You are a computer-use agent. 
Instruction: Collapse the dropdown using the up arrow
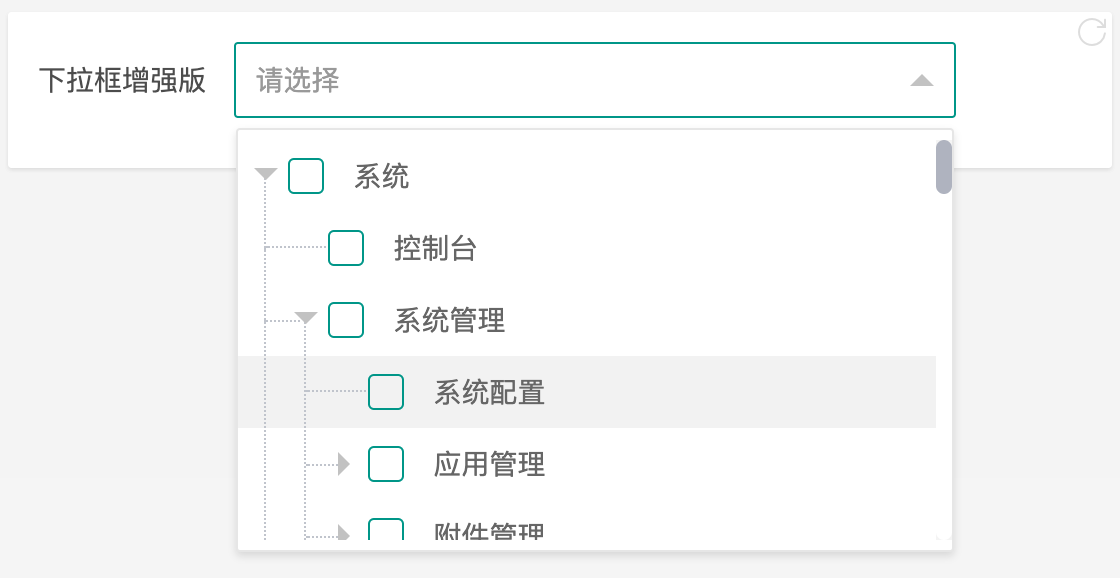(x=921, y=81)
